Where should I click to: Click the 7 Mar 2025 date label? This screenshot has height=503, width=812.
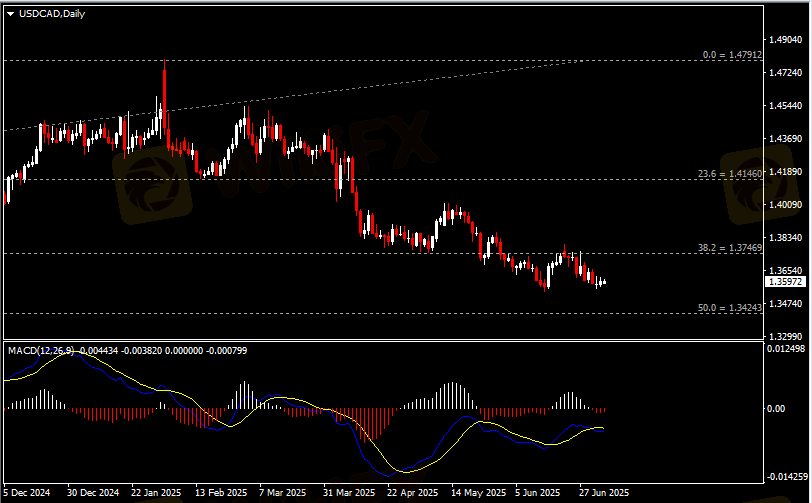pos(282,492)
